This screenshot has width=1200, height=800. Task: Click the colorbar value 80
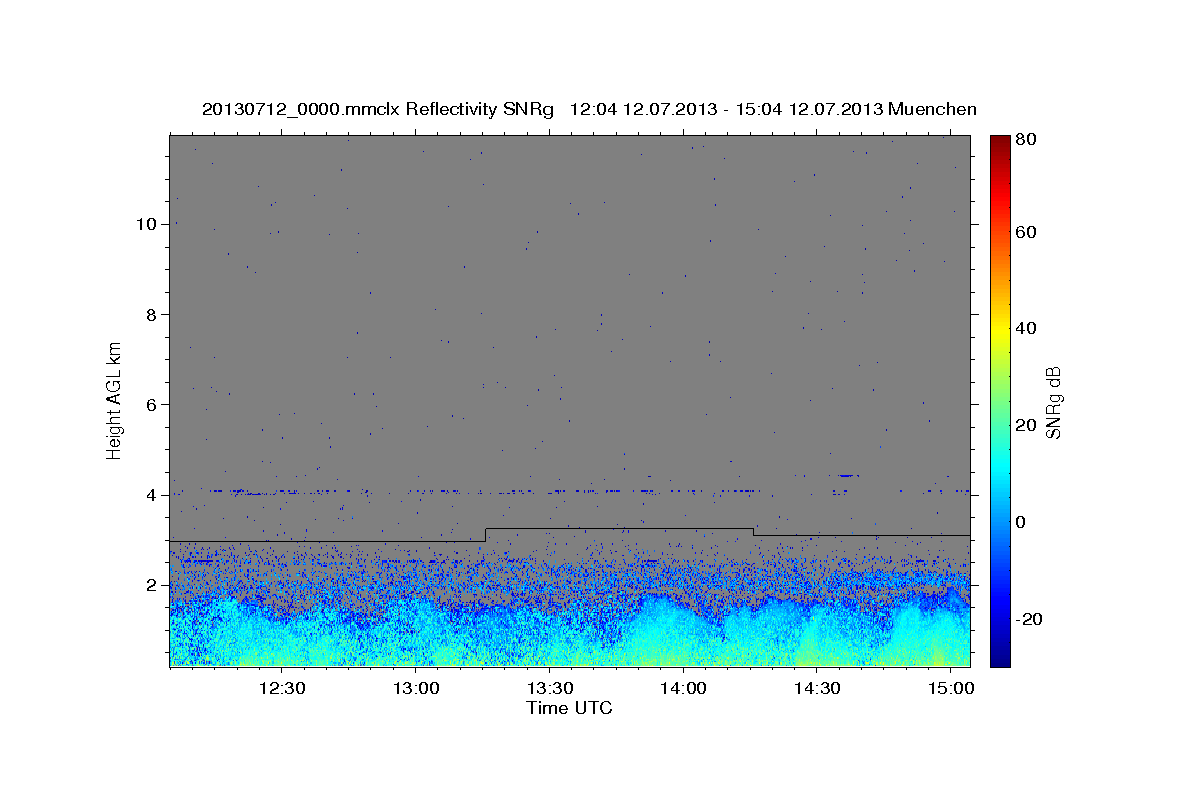[1027, 141]
